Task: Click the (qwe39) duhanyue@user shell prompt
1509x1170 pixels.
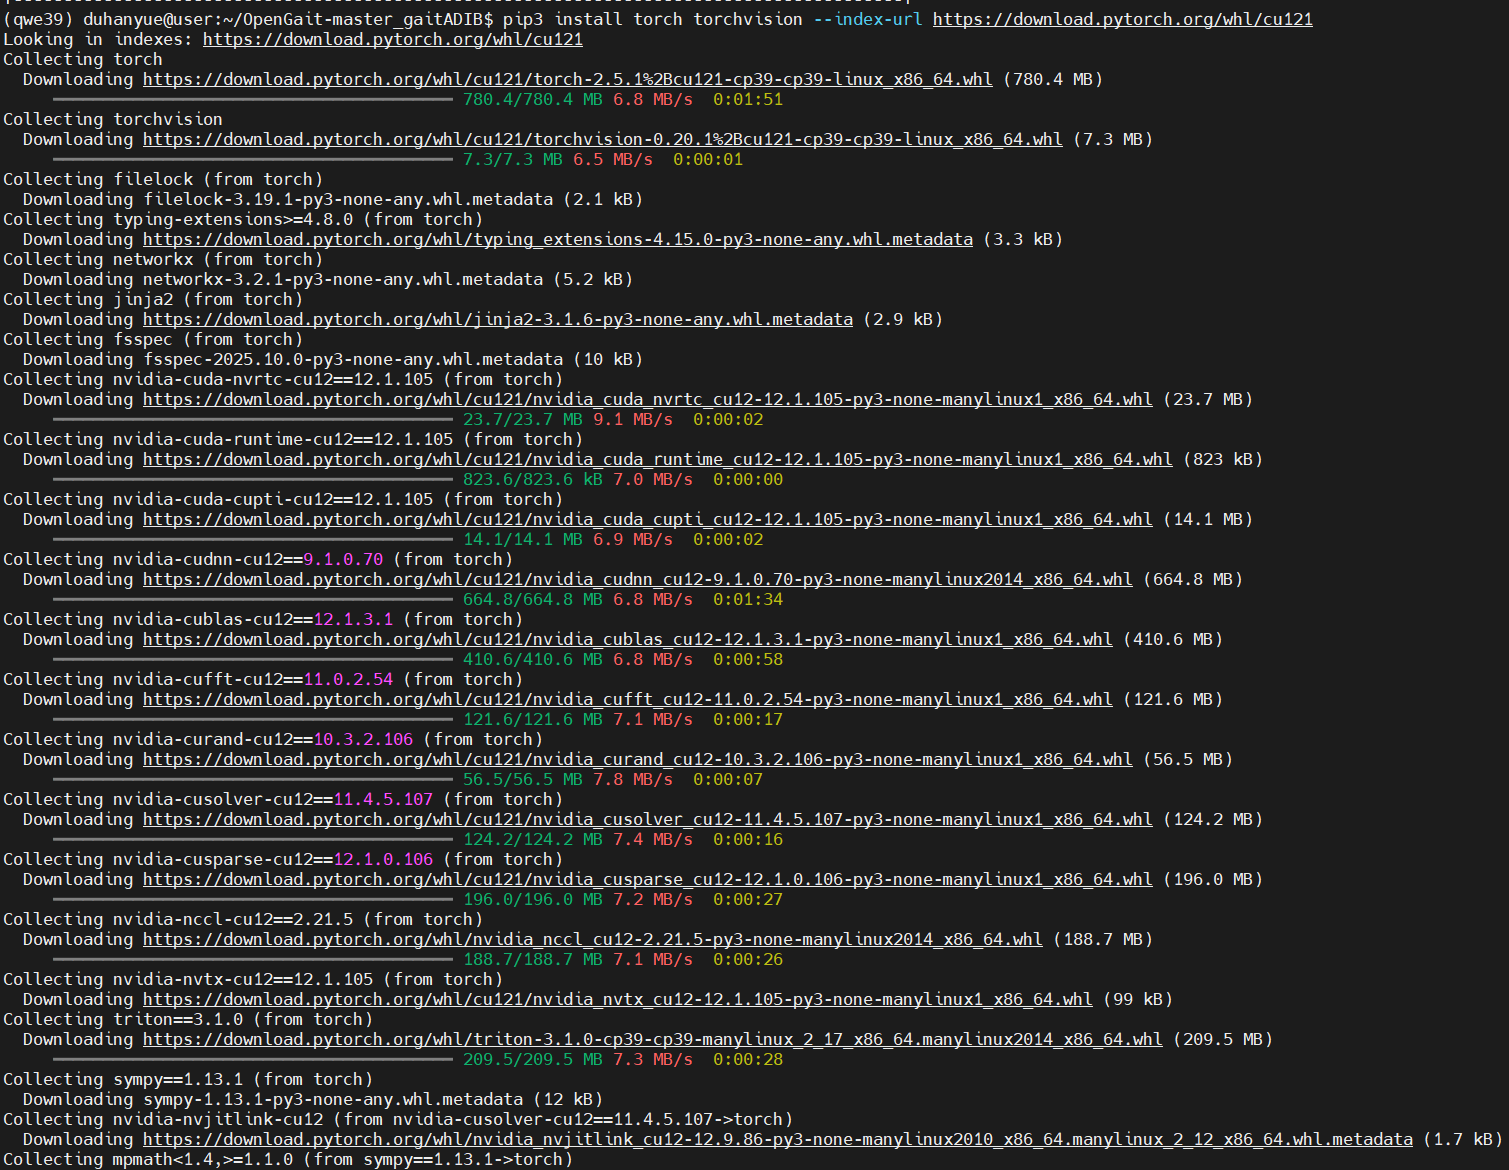Action: click(247, 19)
